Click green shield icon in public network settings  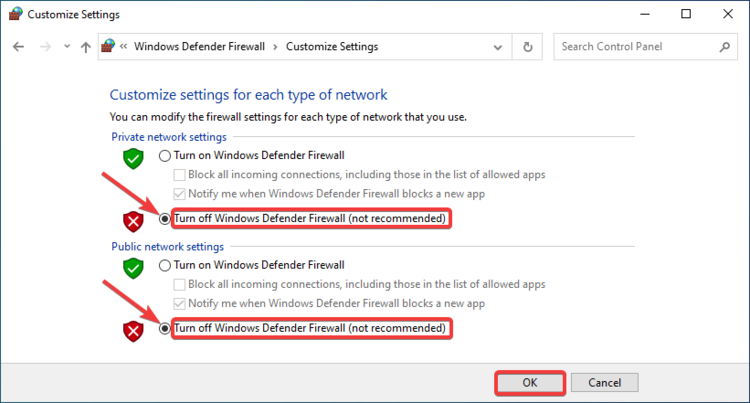tap(133, 268)
